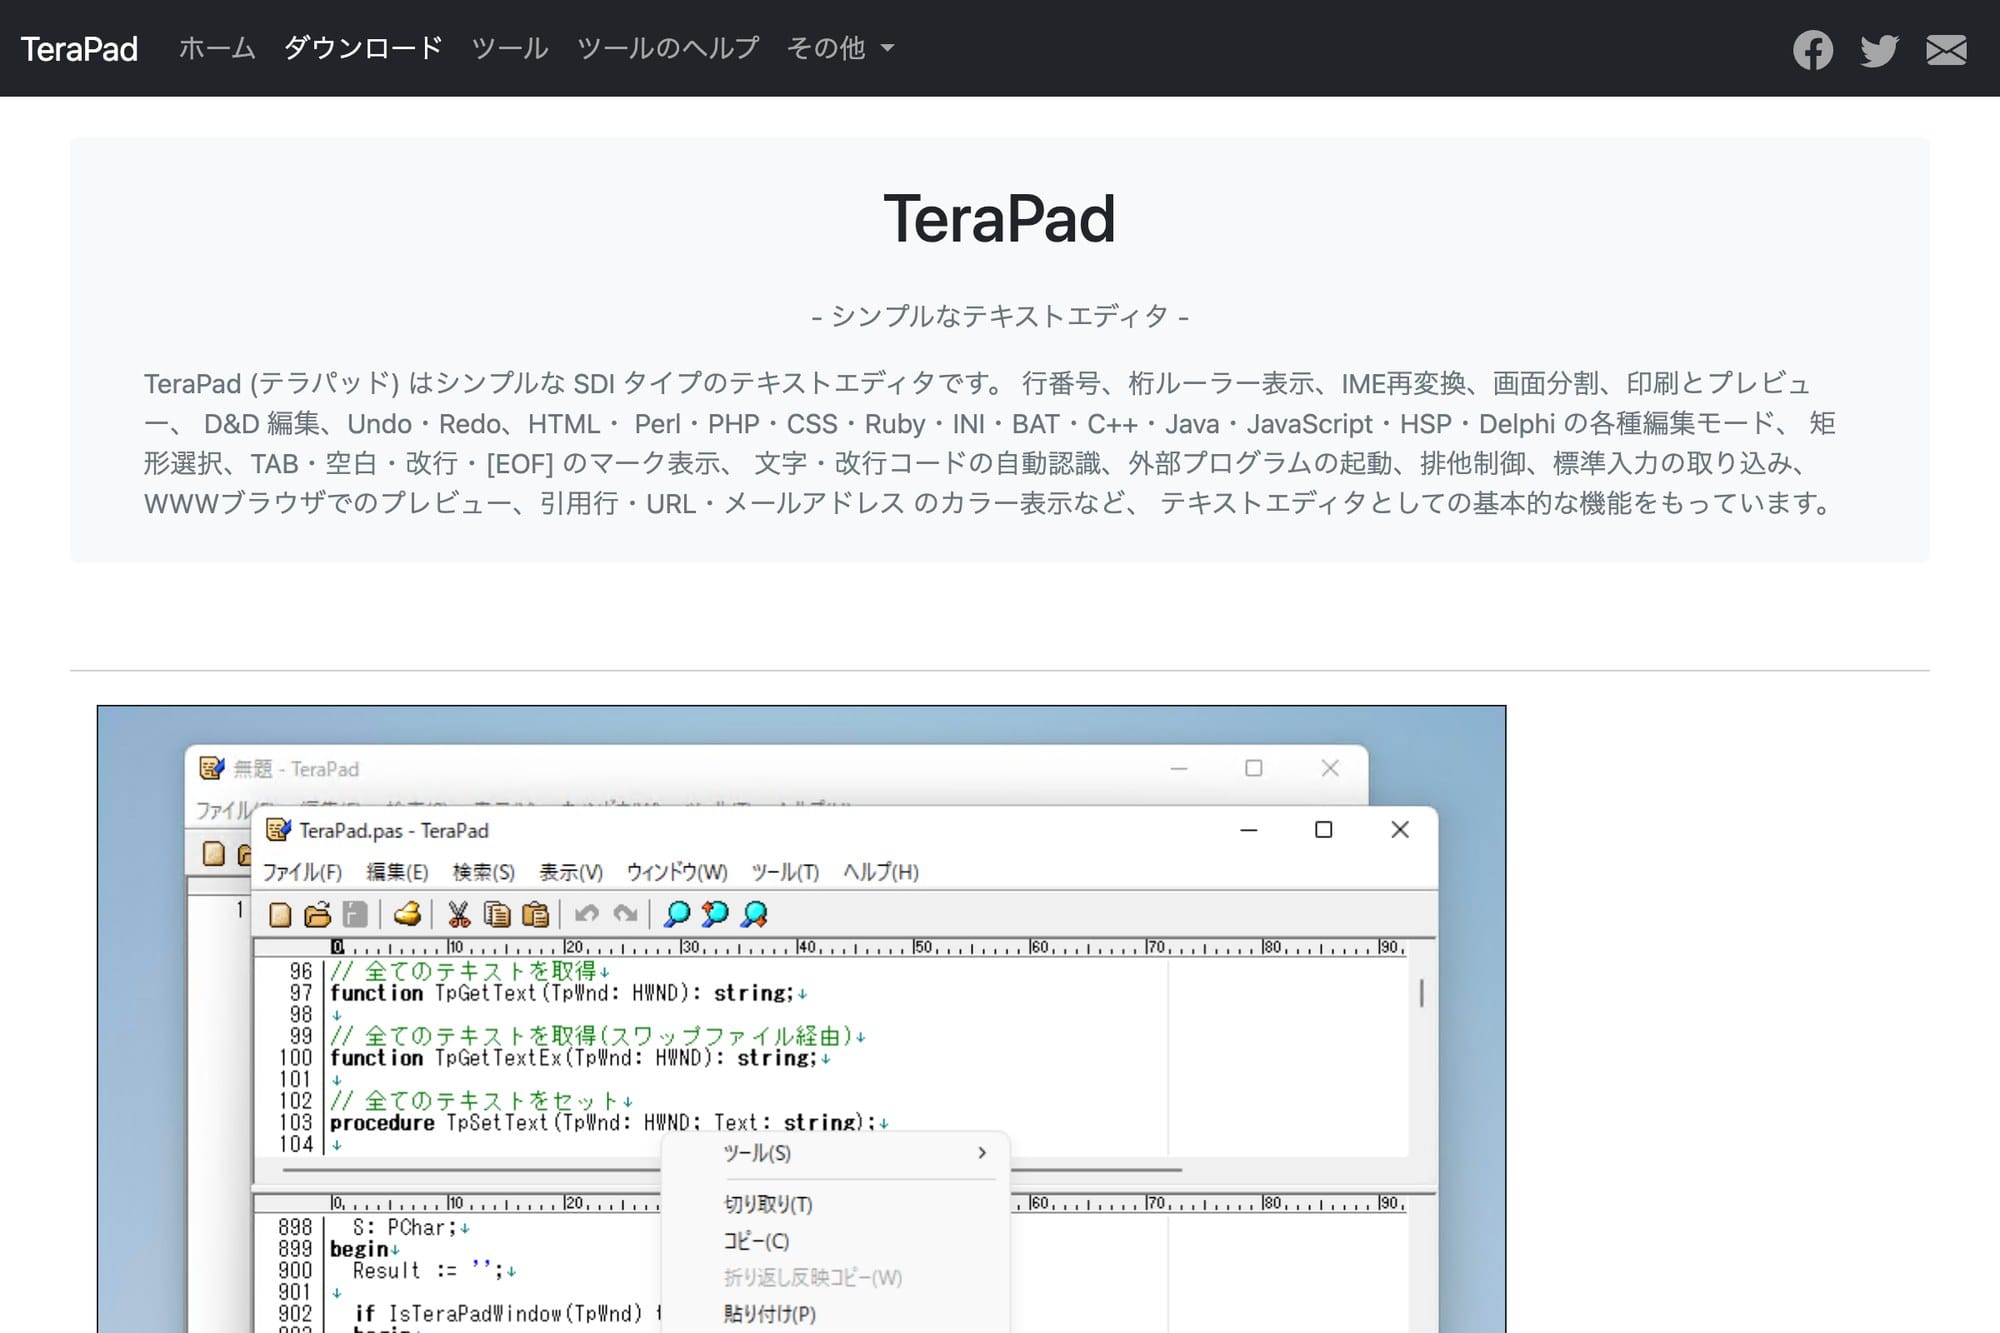Open the Facebook share icon
The width and height of the screenshot is (2000, 1333).
[1812, 49]
